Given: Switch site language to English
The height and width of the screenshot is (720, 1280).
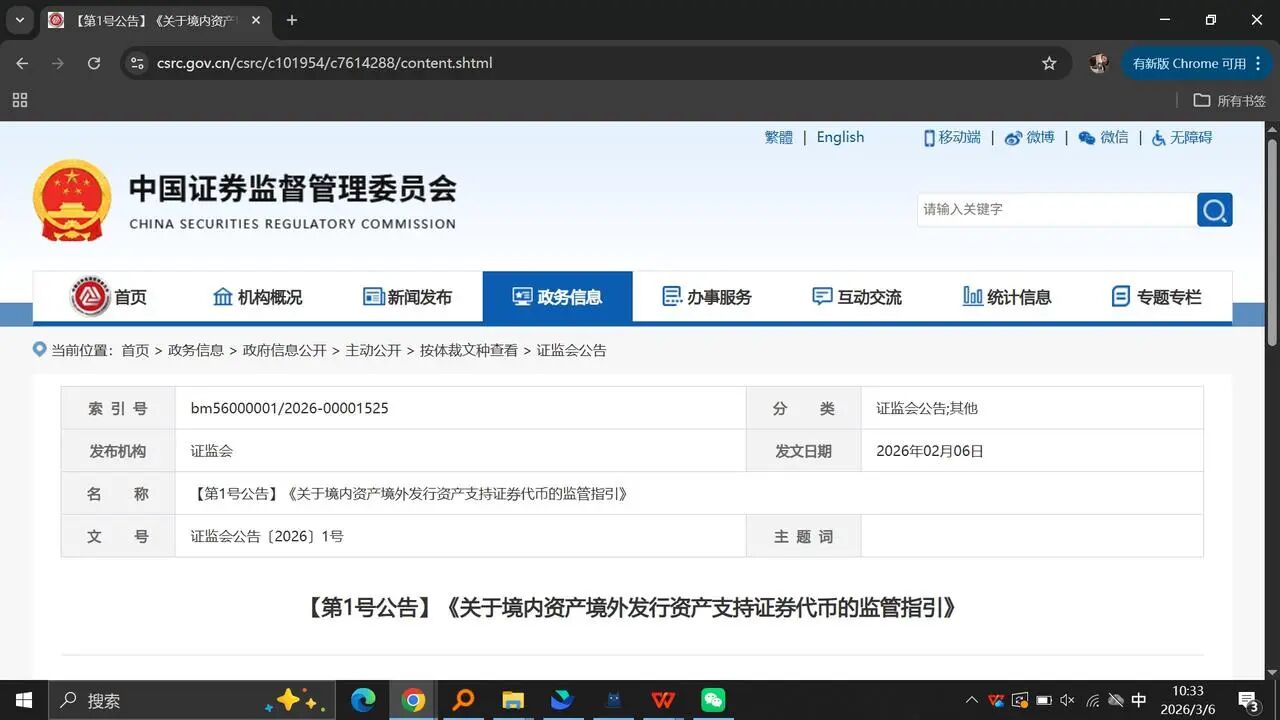Looking at the screenshot, I should click(840, 137).
